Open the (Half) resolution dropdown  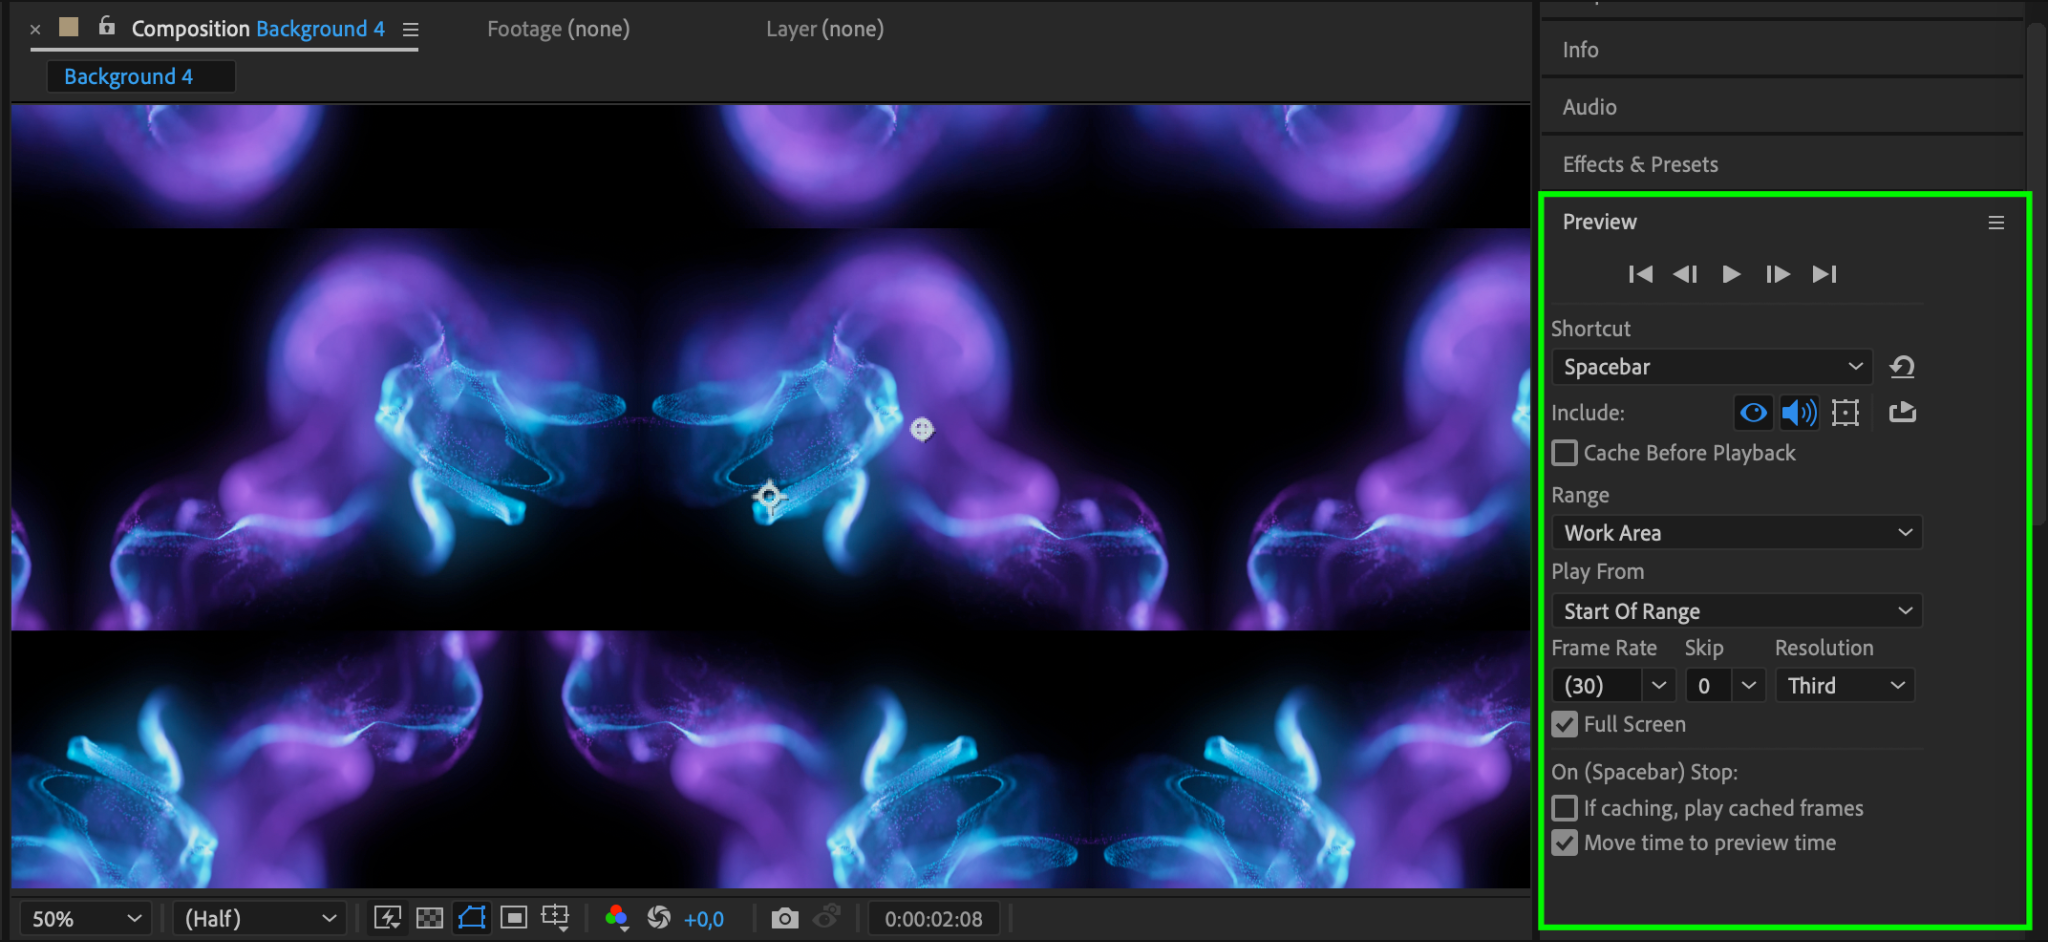[260, 919]
